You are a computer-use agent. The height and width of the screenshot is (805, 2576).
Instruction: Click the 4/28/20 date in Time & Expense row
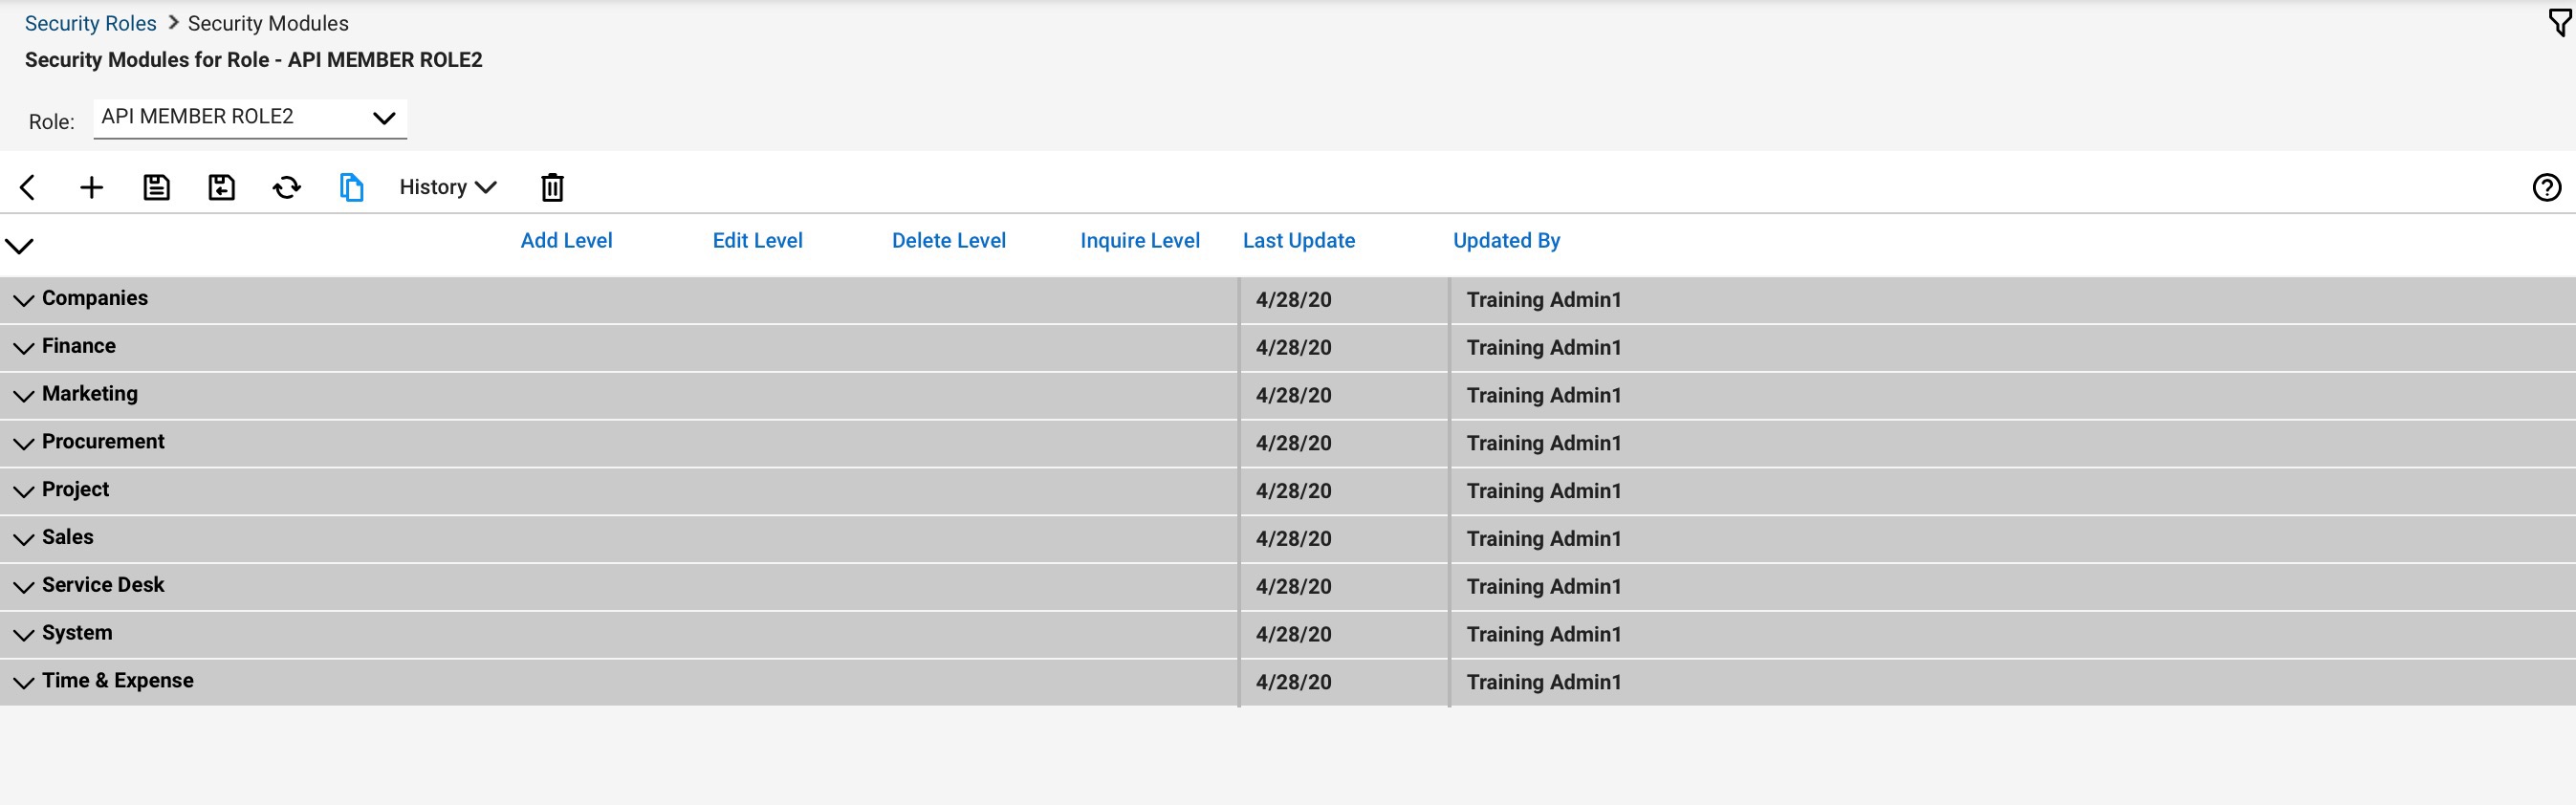1293,683
